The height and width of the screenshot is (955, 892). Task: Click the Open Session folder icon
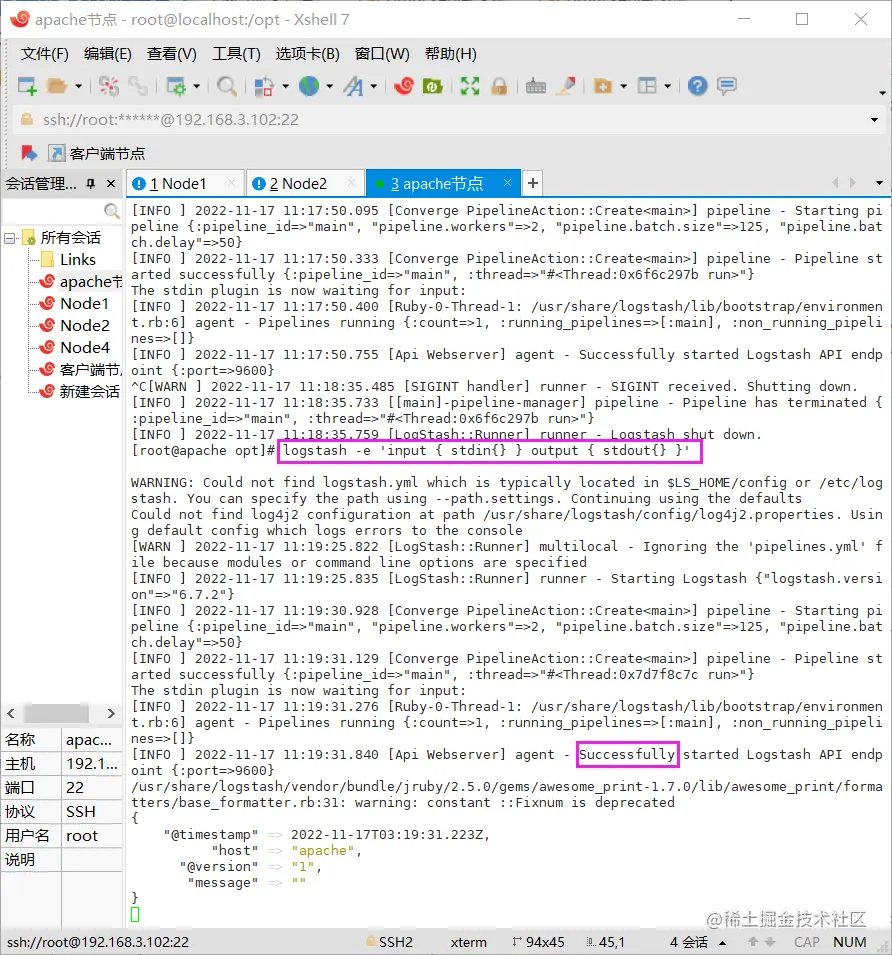[57, 86]
